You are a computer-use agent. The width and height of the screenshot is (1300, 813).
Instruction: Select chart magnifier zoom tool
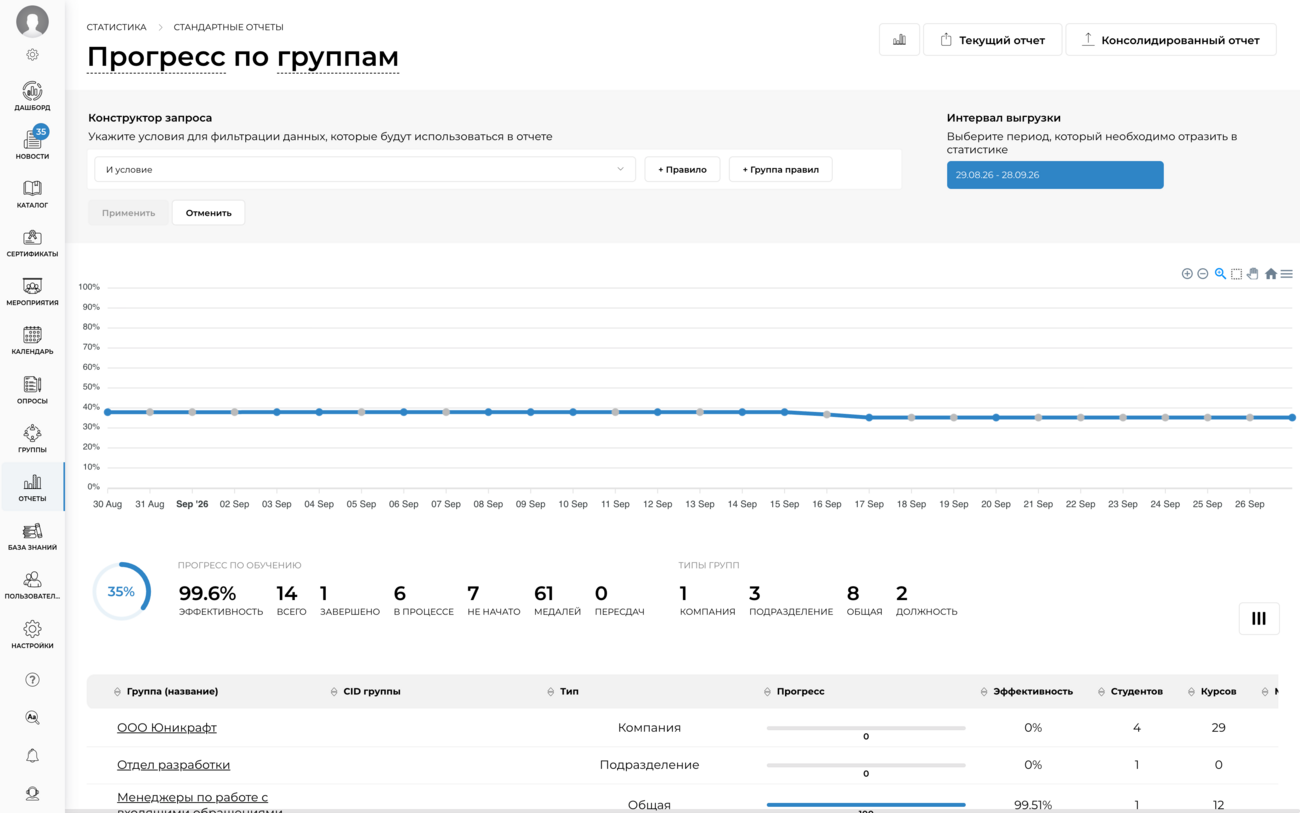click(x=1220, y=274)
